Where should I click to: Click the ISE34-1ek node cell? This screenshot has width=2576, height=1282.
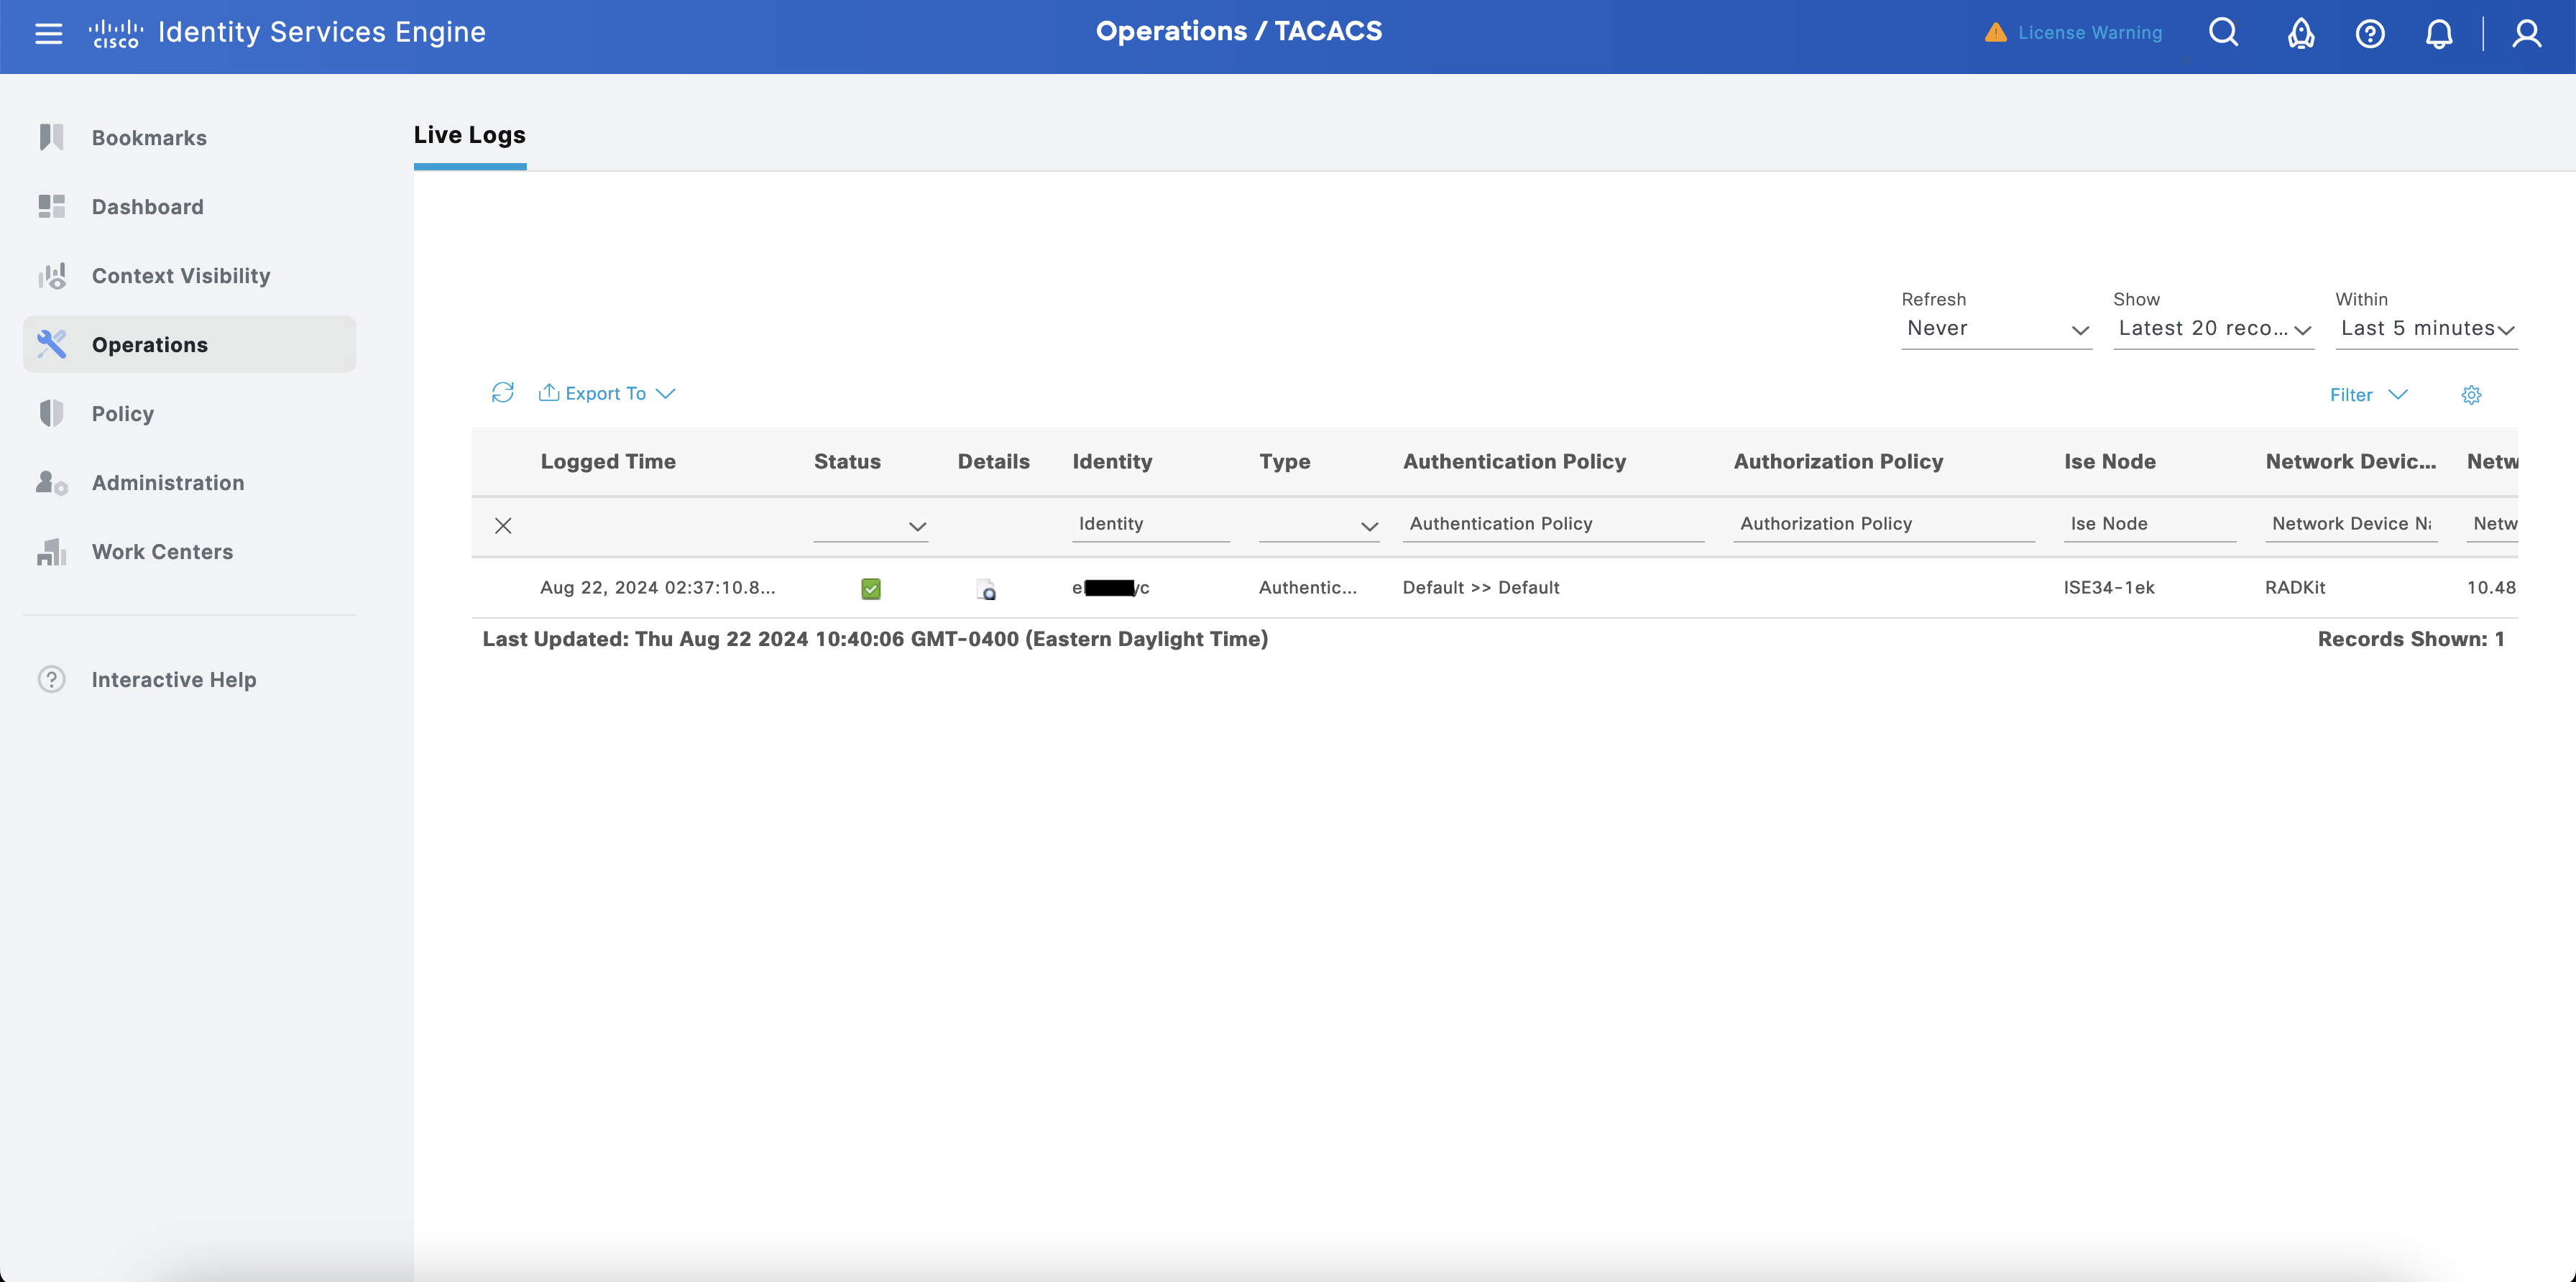coord(2109,587)
